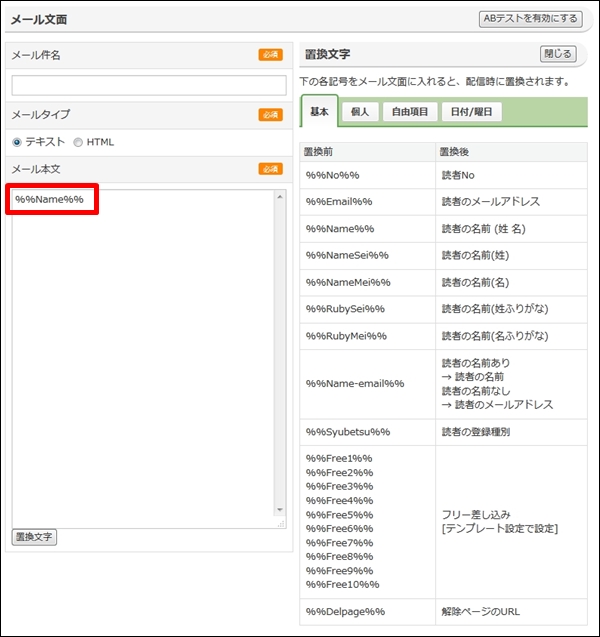This screenshot has width=600, height=637.
Task: Select the テキスト mail type radio
Action: (17, 142)
